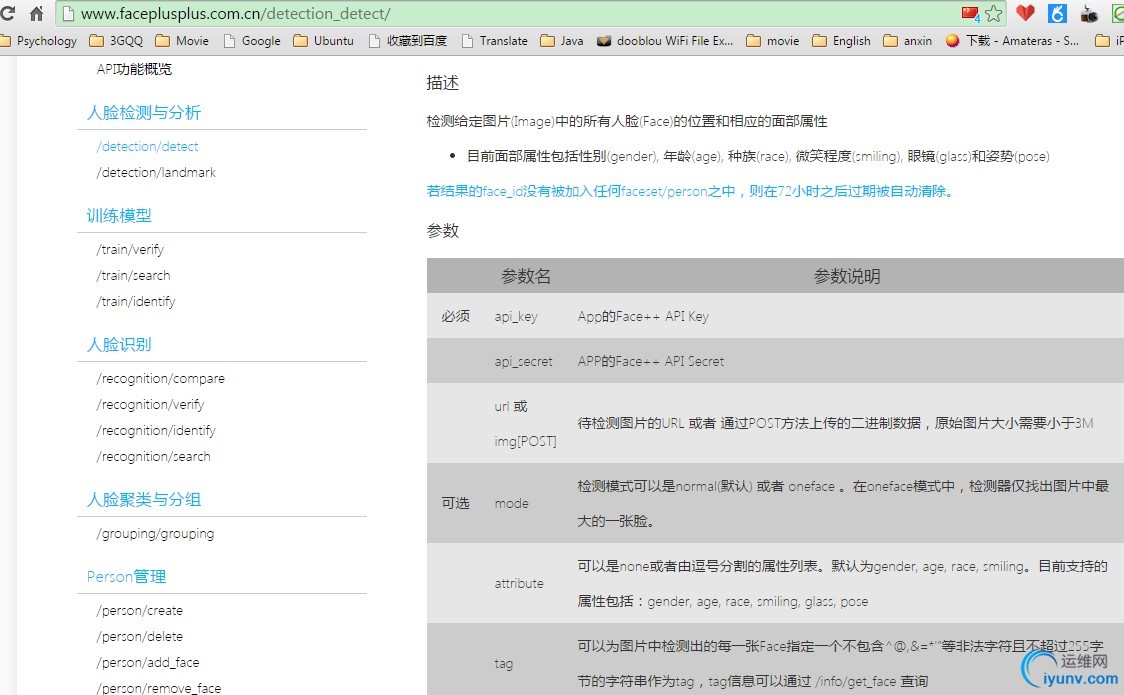Screen dimensions: 1124x695
Task: Open /person/create documentation link
Action: pos(140,610)
